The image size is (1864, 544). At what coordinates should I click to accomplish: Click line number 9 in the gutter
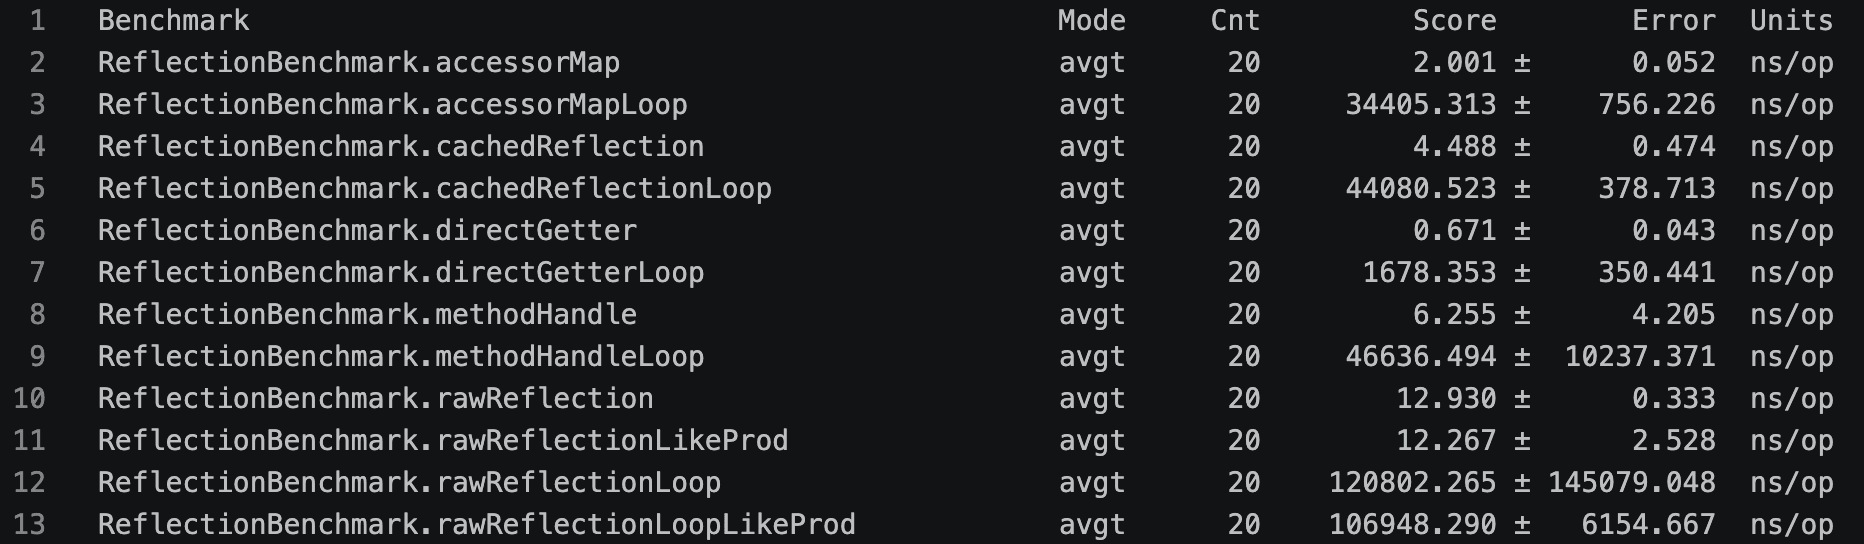(37, 356)
